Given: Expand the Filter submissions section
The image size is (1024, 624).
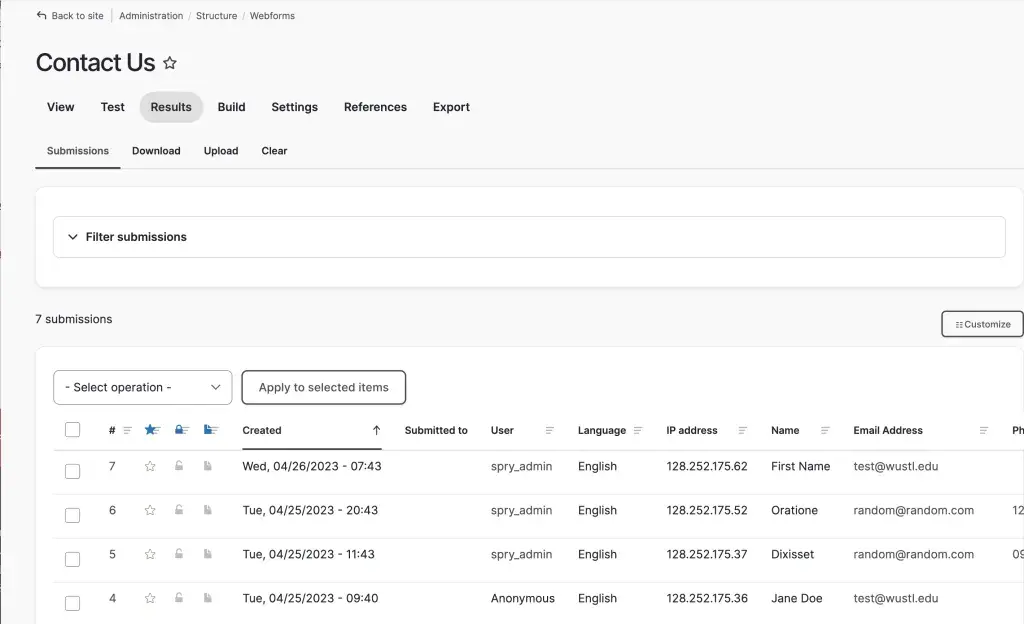Looking at the screenshot, I should coord(127,237).
